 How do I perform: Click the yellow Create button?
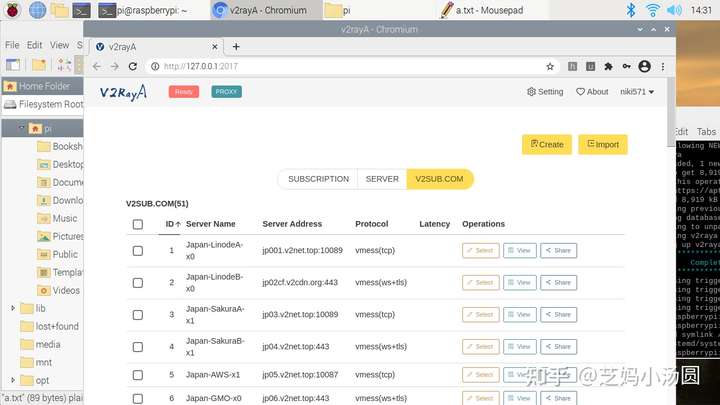[547, 145]
